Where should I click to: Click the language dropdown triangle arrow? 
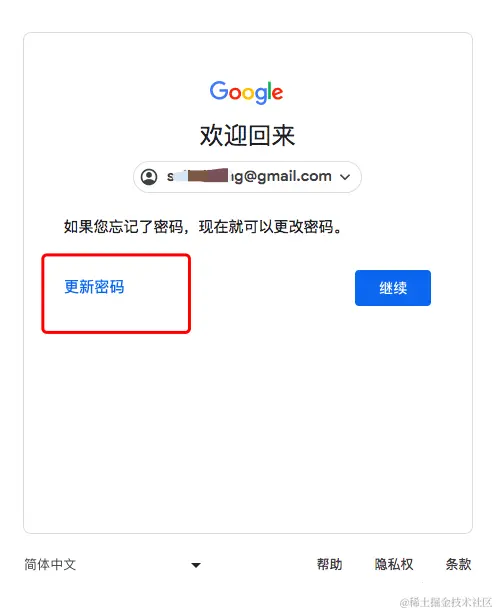pyautogui.click(x=196, y=565)
